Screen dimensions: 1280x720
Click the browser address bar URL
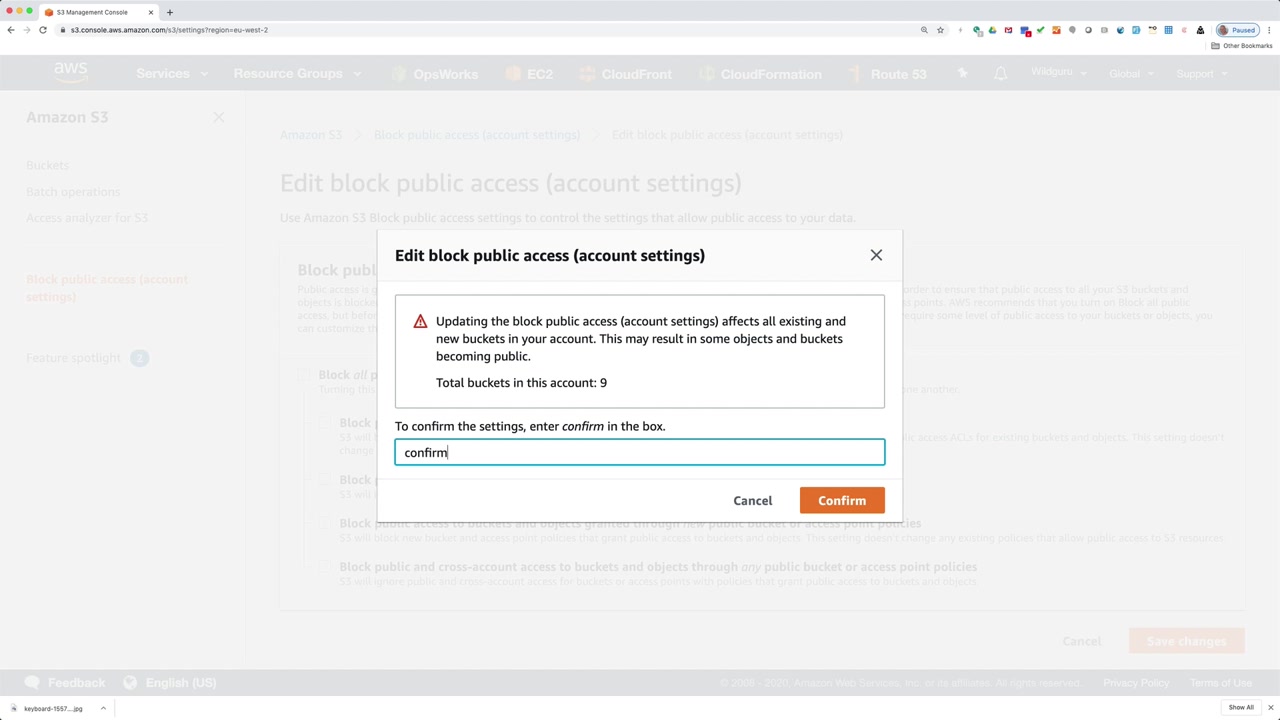[169, 30]
